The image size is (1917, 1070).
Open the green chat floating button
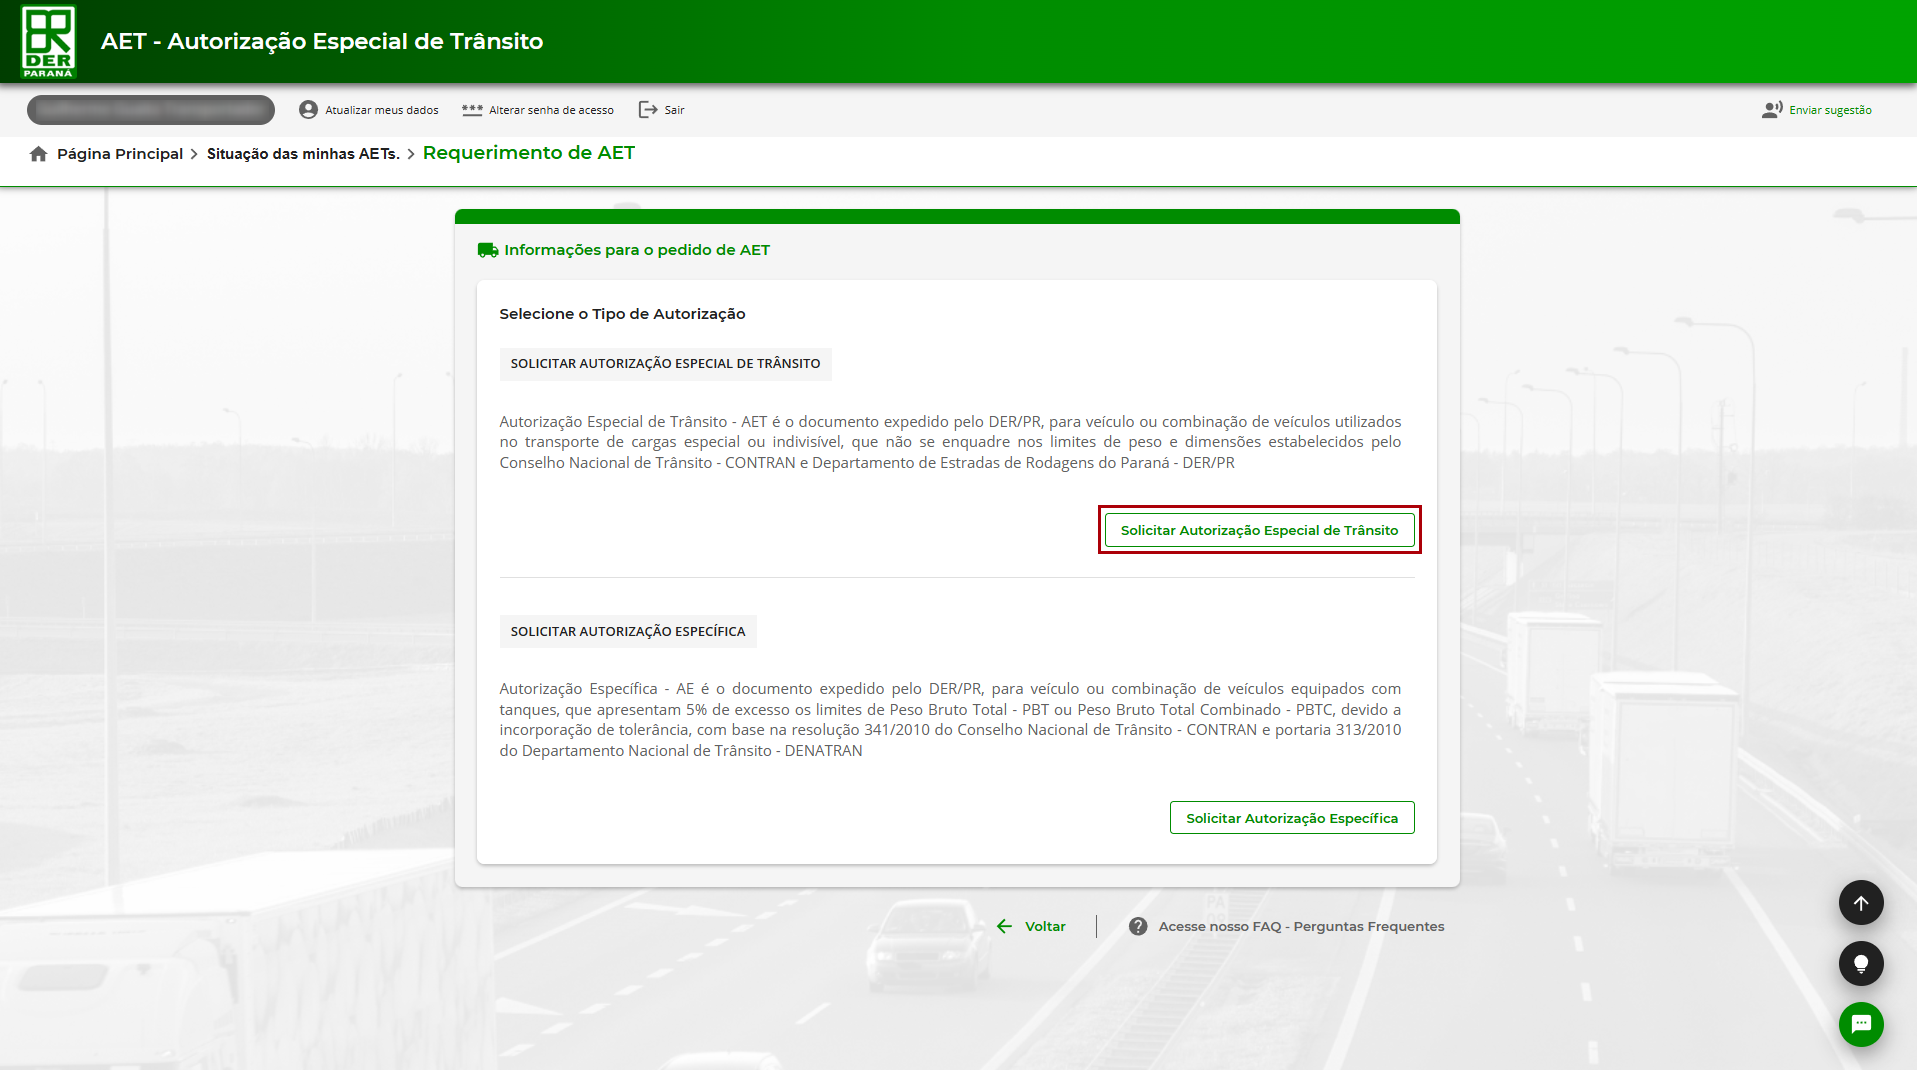pyautogui.click(x=1861, y=1024)
